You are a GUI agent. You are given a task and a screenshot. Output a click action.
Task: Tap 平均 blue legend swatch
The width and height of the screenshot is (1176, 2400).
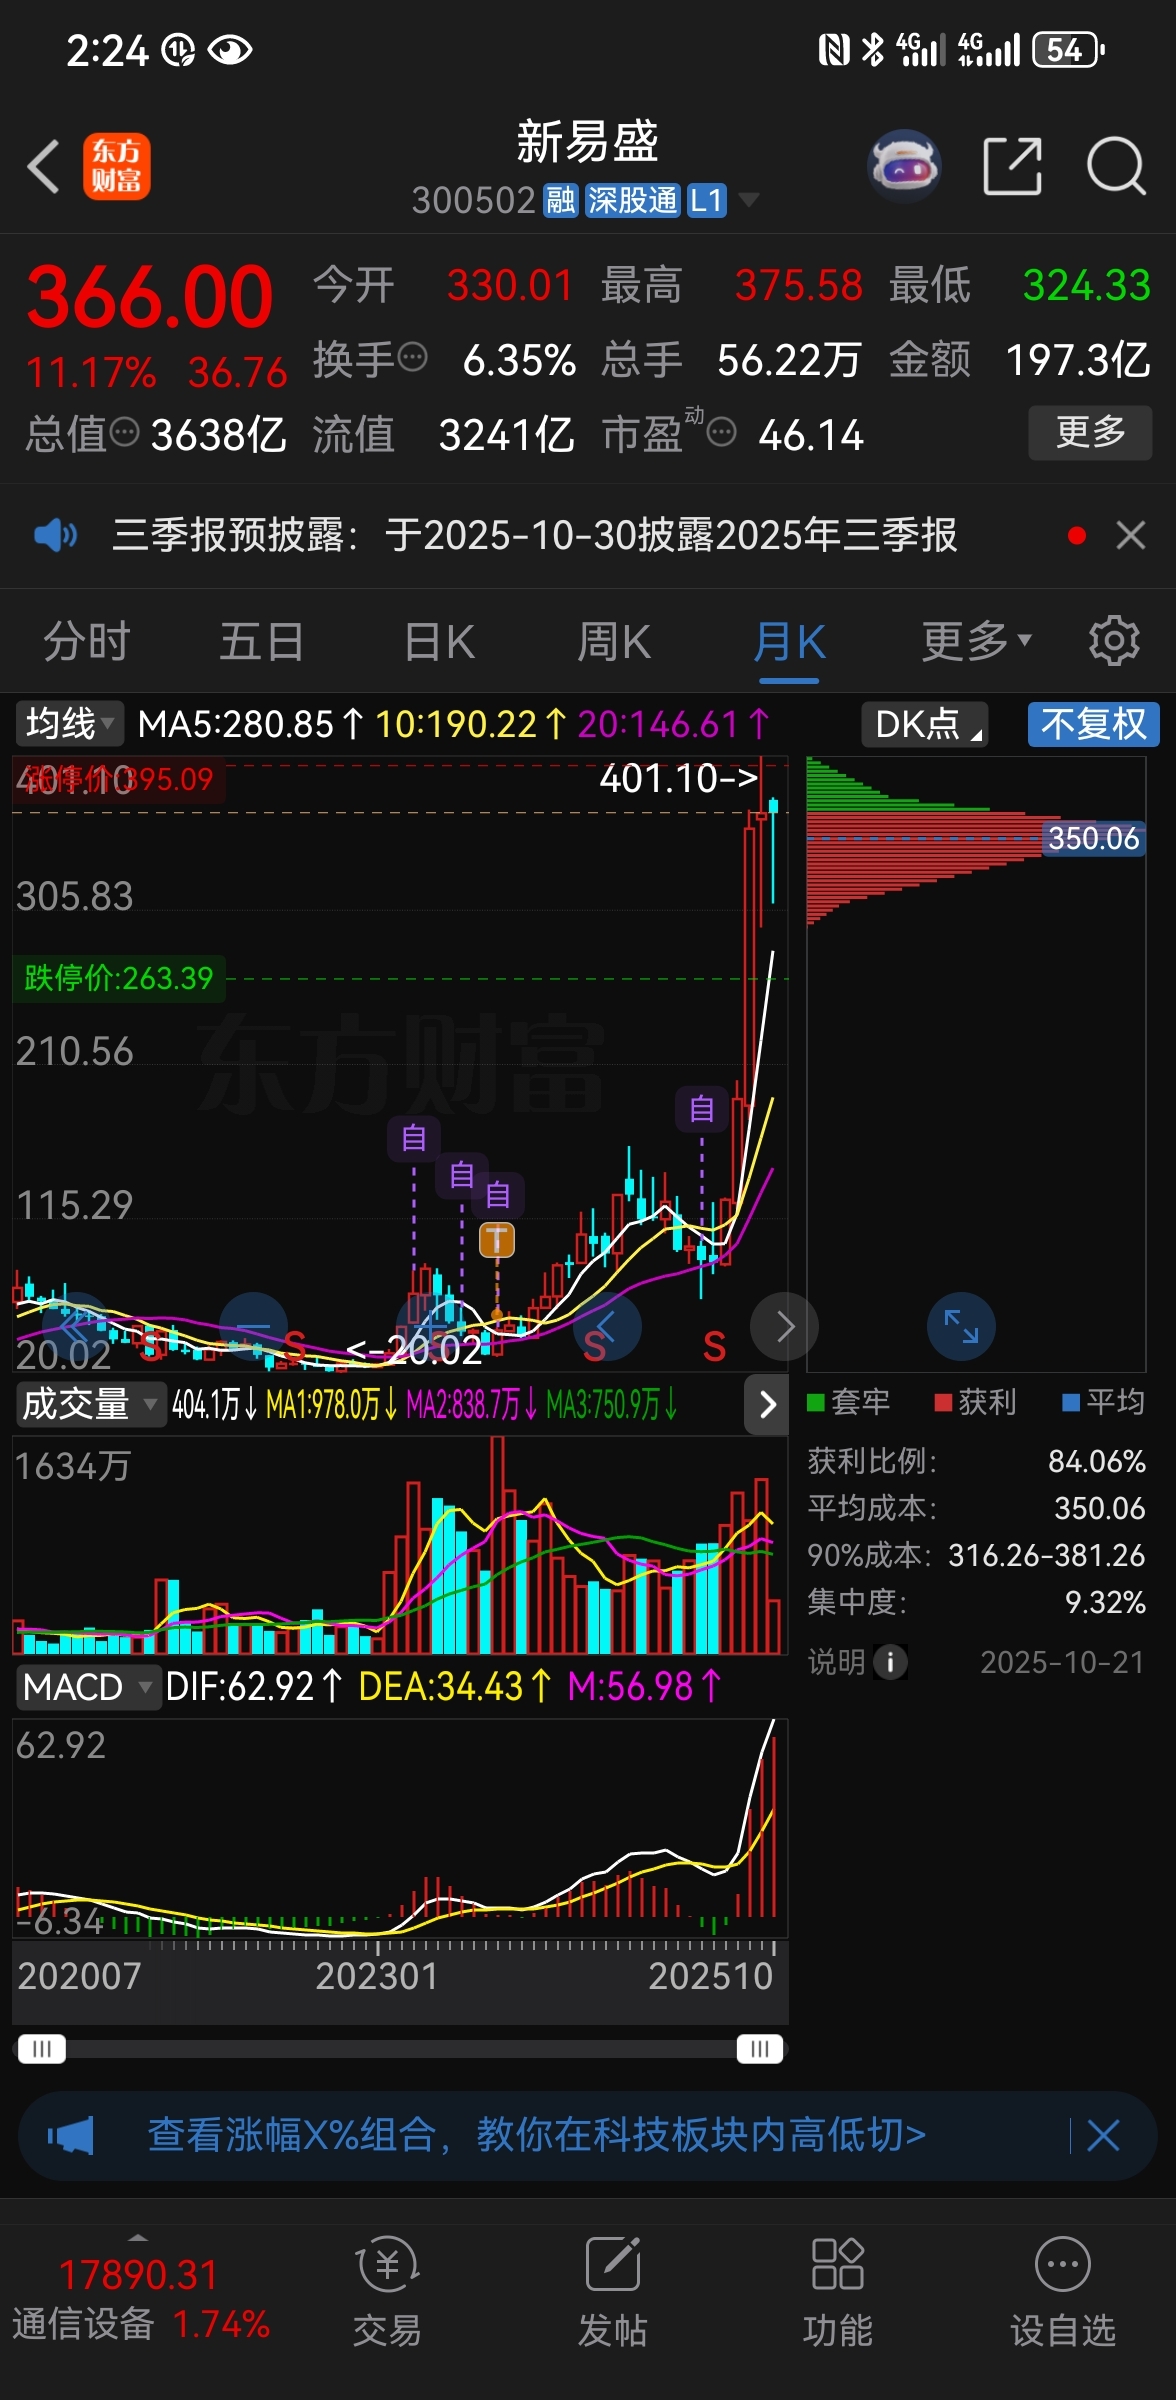tap(1071, 1402)
